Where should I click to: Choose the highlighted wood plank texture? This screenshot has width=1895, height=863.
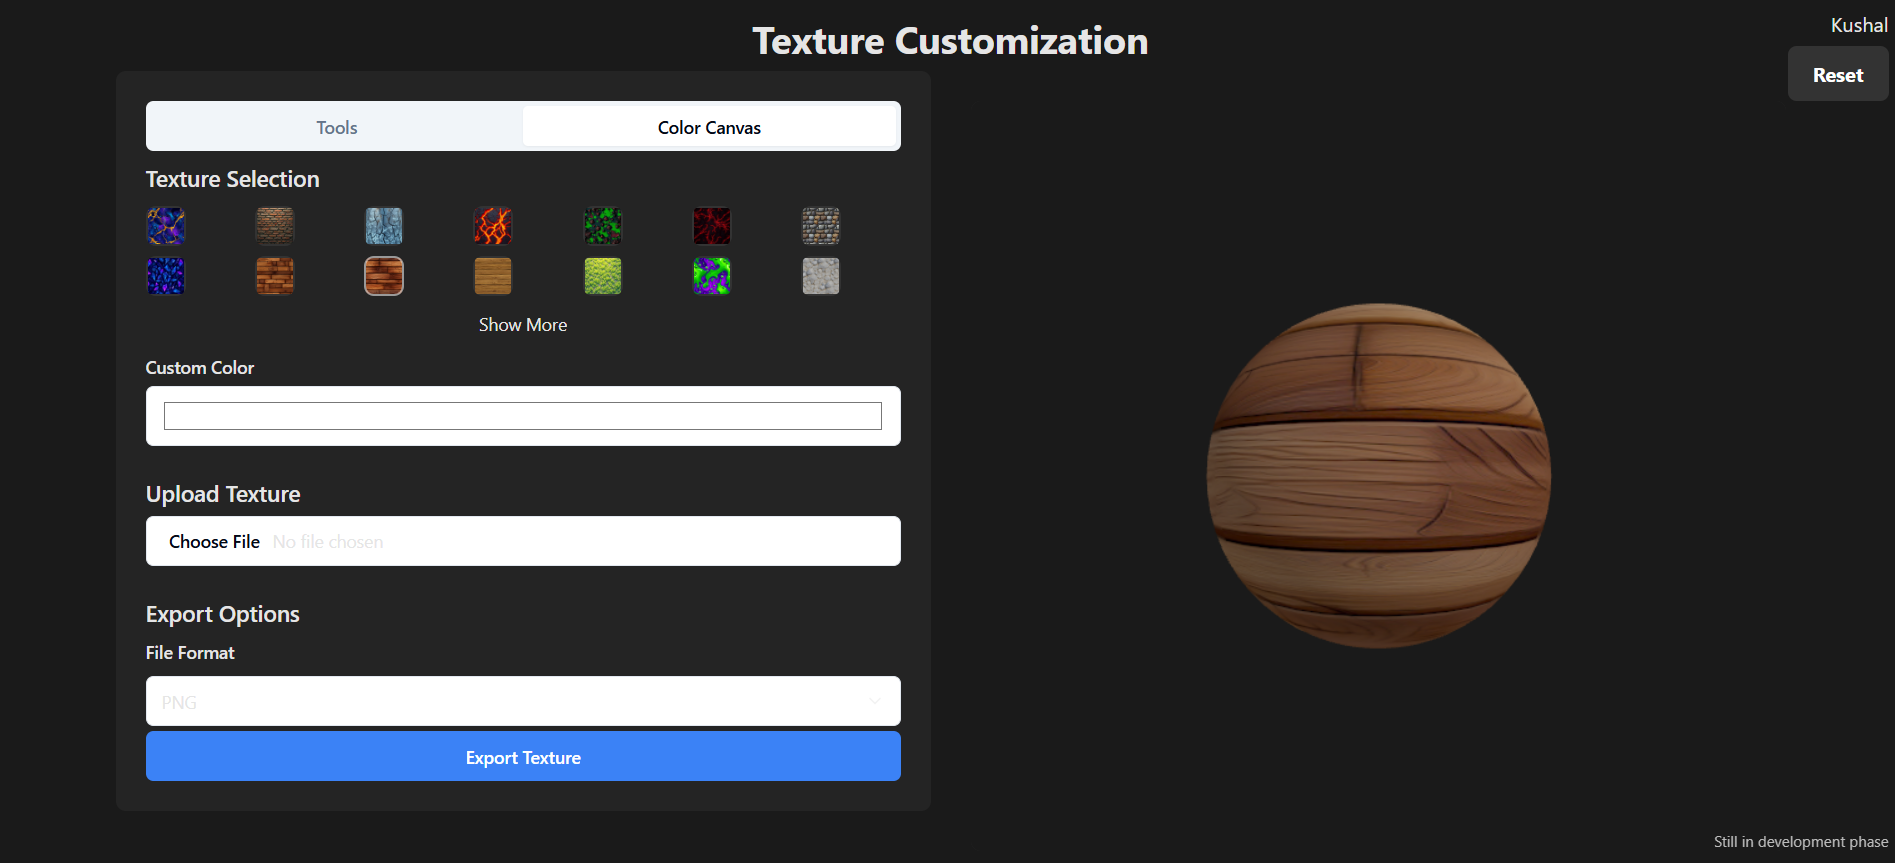[384, 276]
